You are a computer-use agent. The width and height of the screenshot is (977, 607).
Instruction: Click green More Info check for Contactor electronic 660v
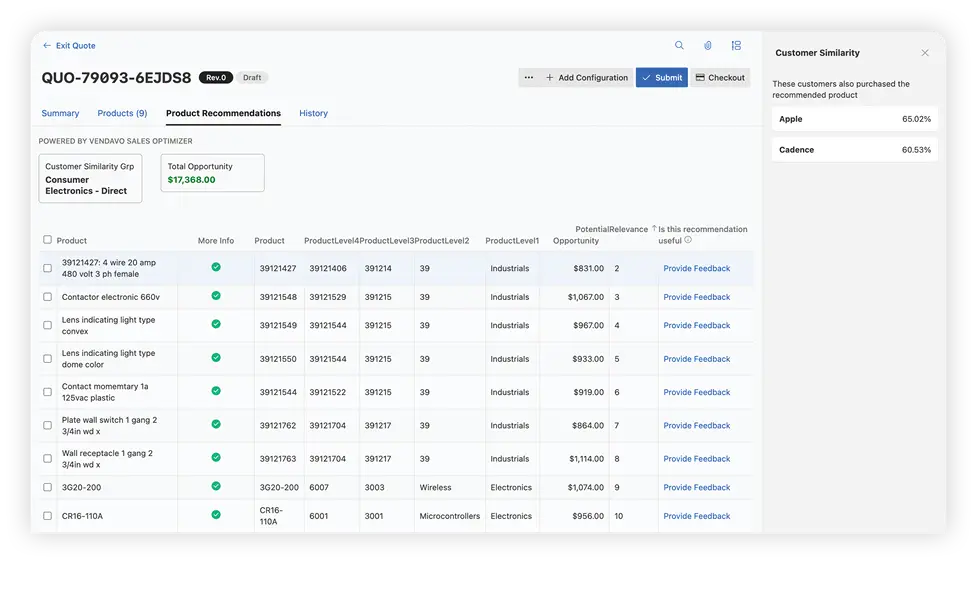coord(216,296)
